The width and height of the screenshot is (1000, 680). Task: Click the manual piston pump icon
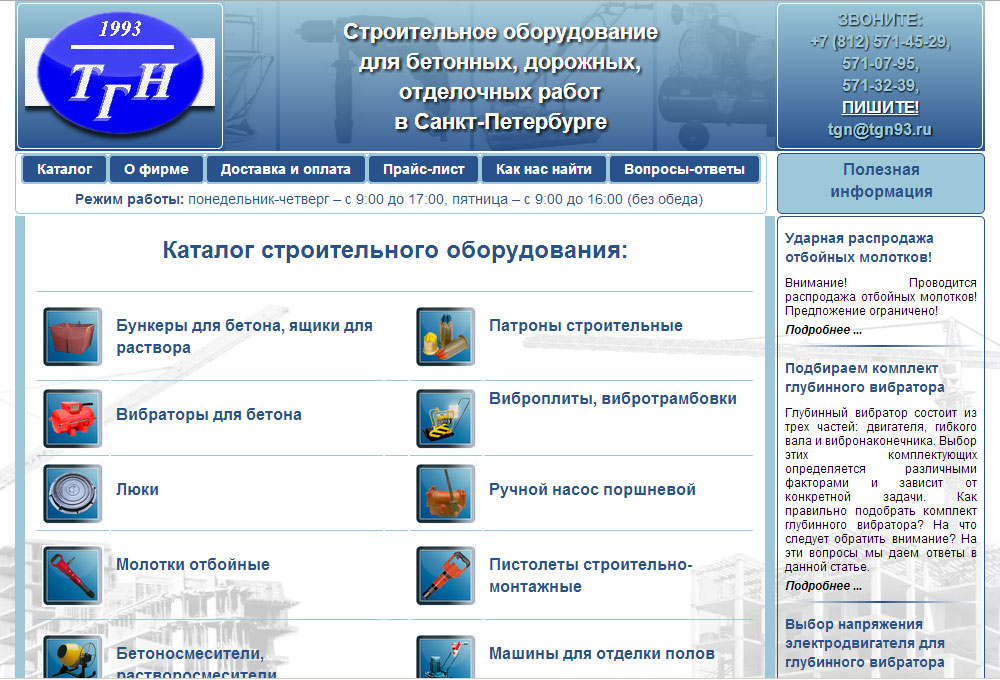point(446,493)
